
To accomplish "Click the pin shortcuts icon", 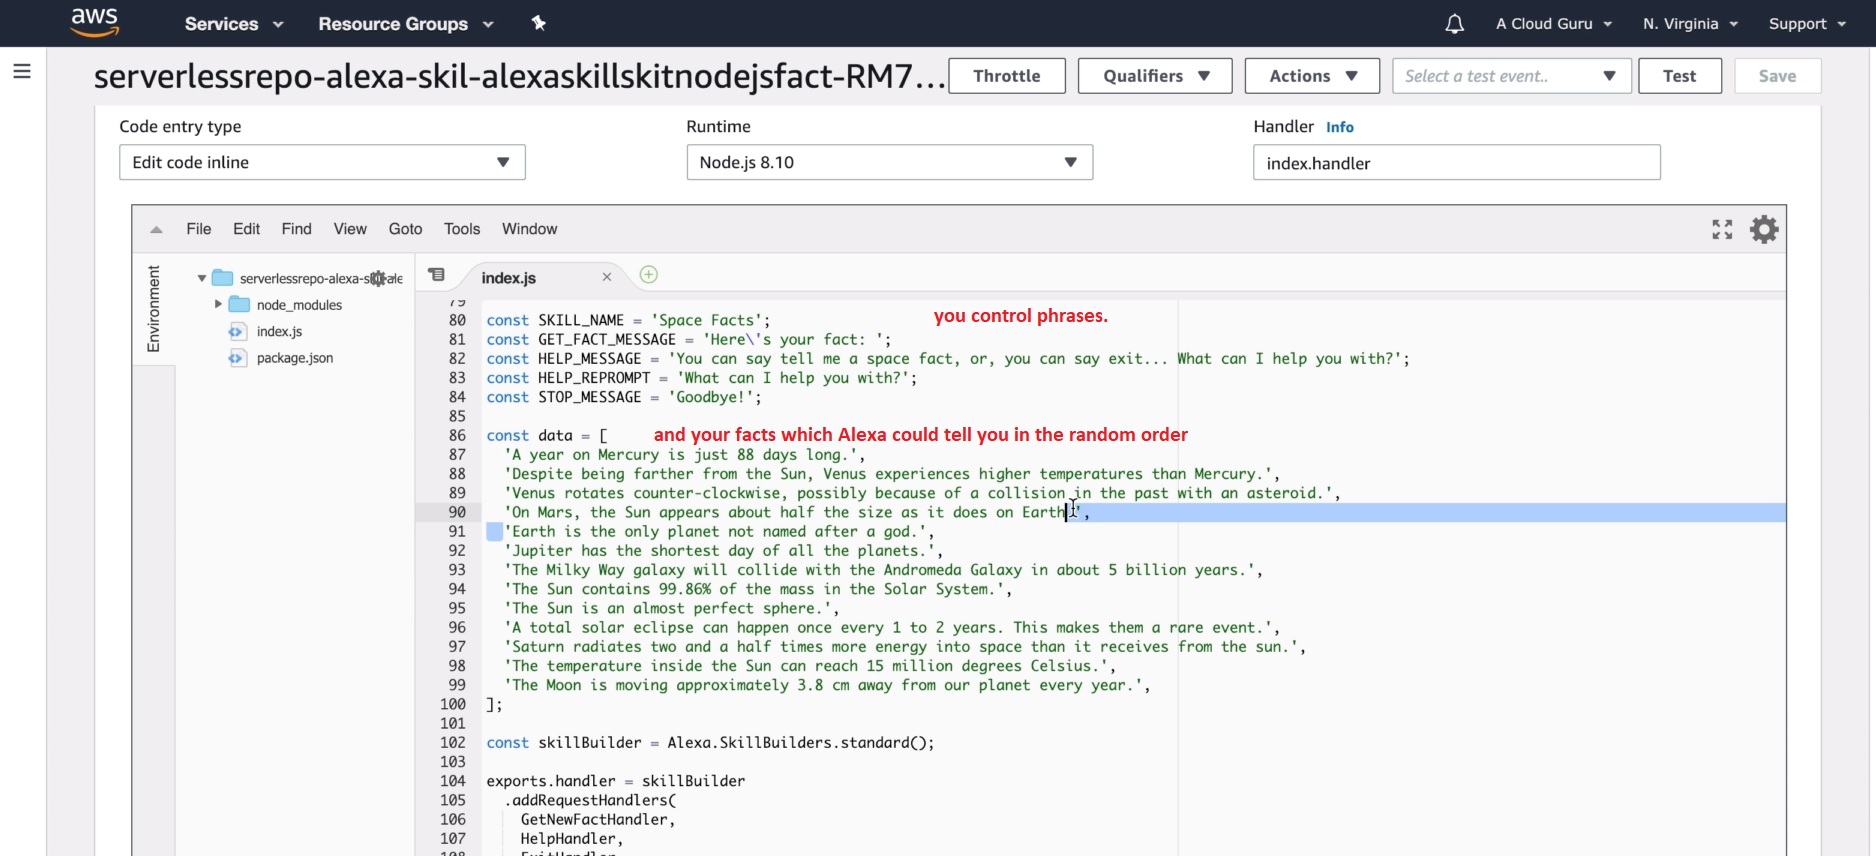I will [539, 23].
